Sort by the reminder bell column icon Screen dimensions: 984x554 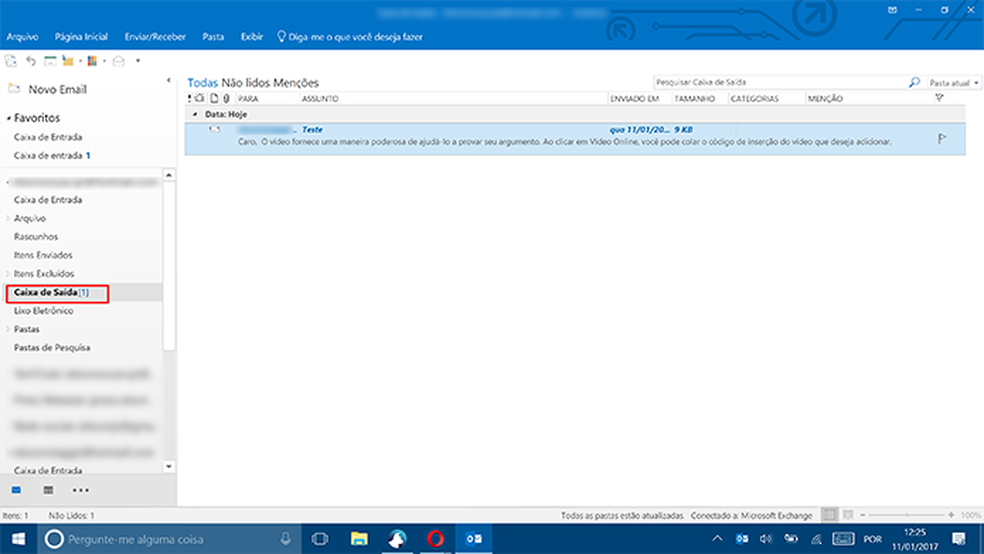coord(200,99)
